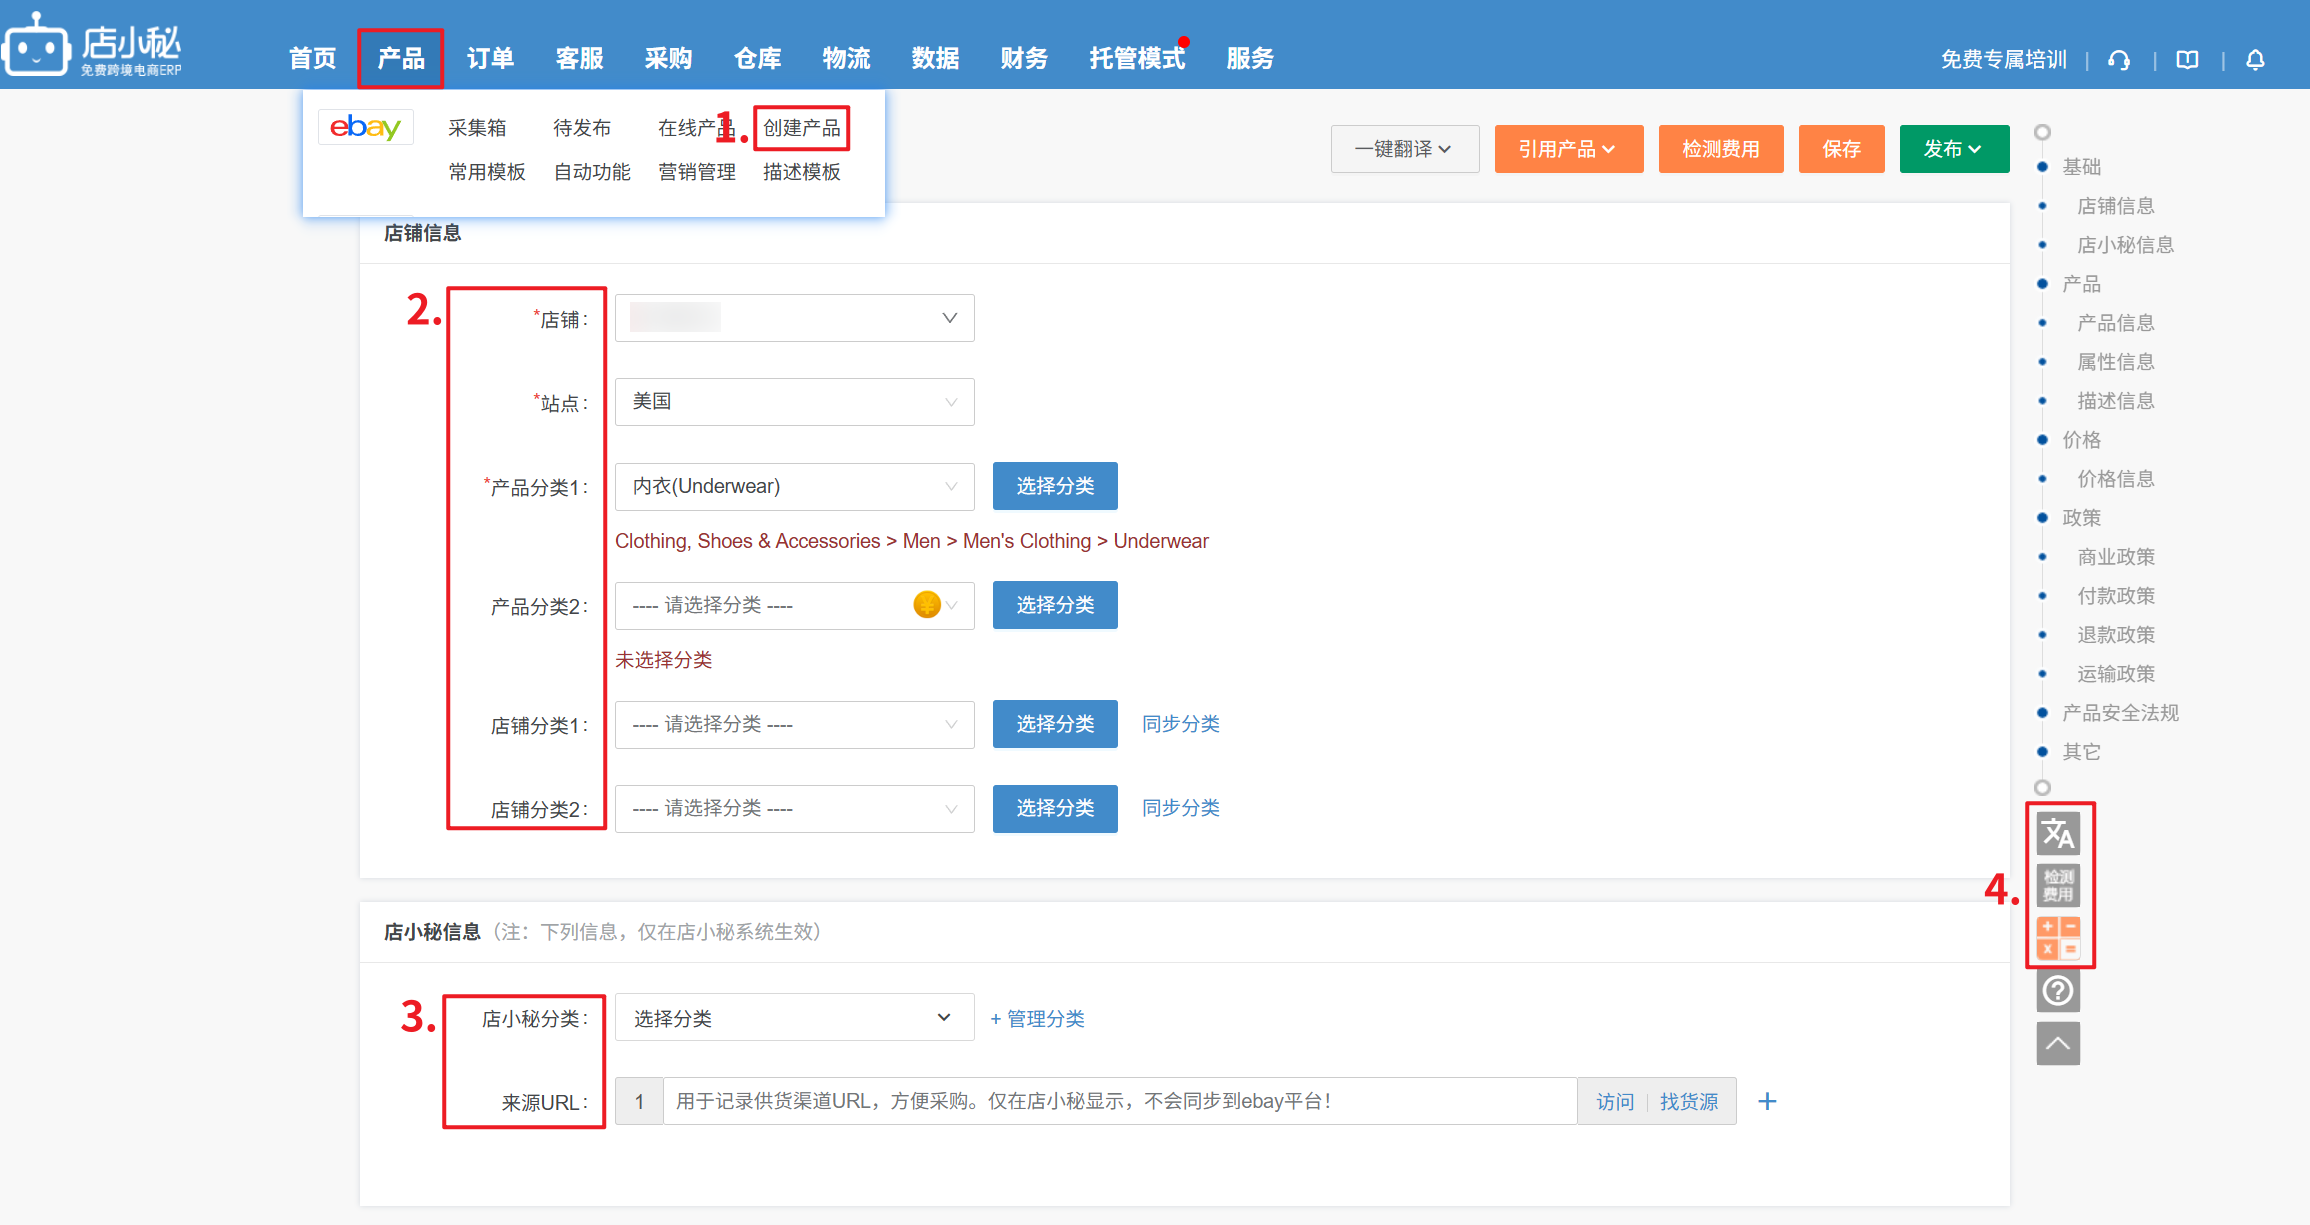Click the 来源URL input field
The height and width of the screenshot is (1225, 2310).
point(1118,1101)
